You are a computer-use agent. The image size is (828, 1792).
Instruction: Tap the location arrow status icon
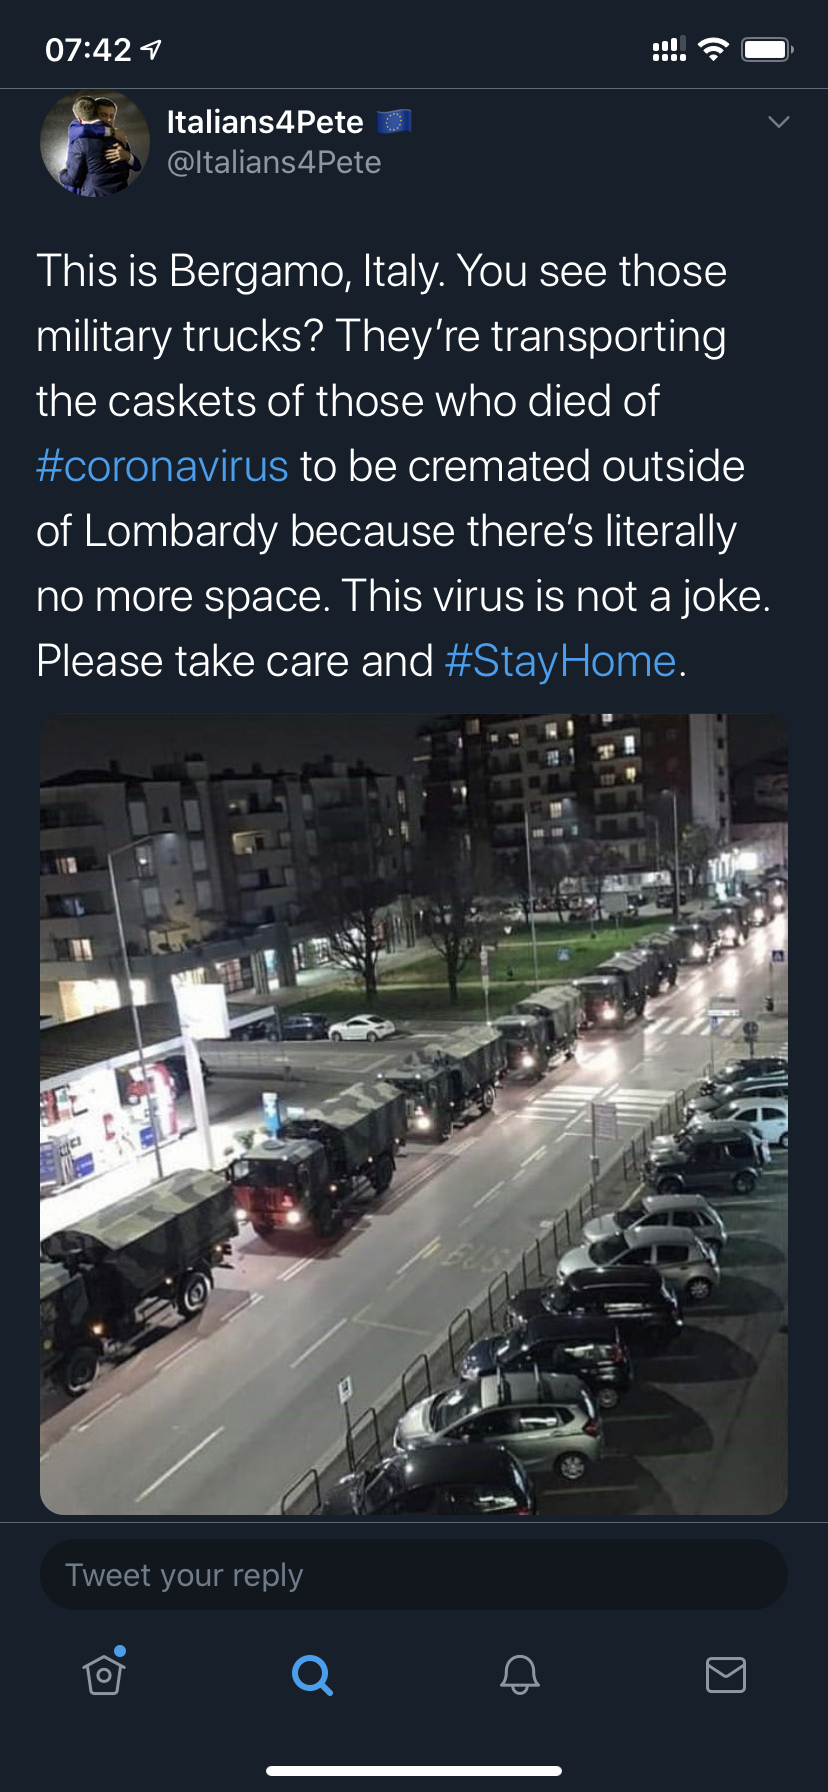(152, 49)
